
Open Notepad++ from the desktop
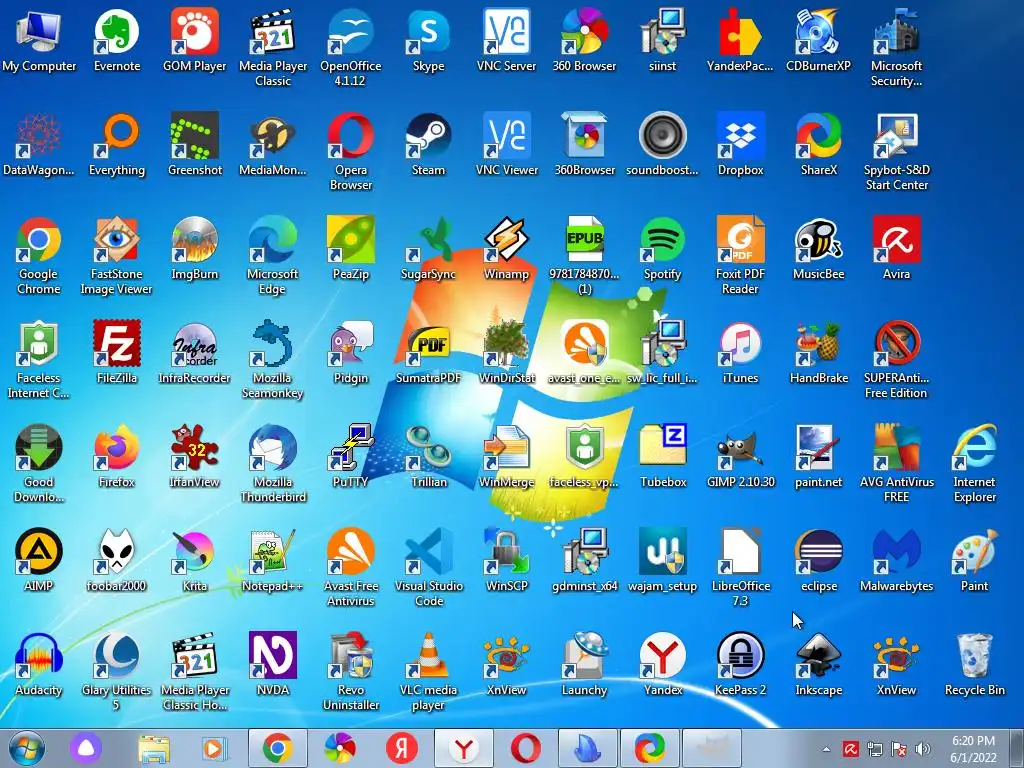click(272, 560)
